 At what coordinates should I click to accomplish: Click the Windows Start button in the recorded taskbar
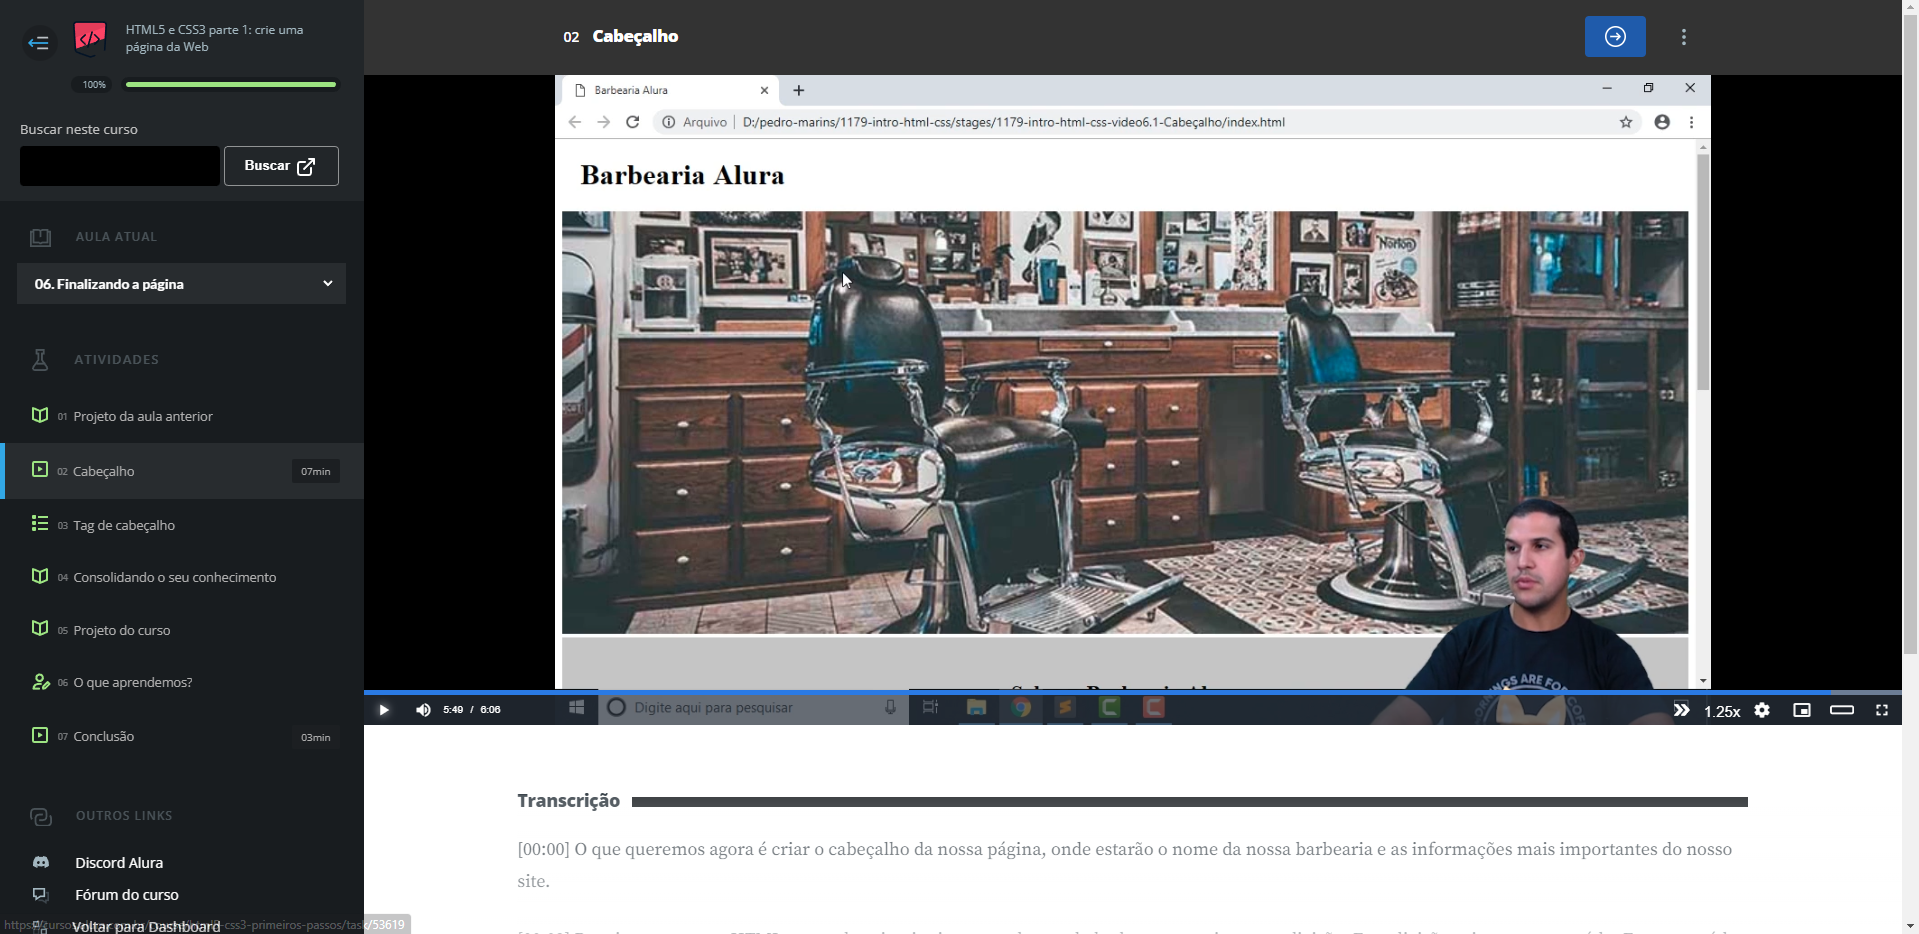(577, 708)
